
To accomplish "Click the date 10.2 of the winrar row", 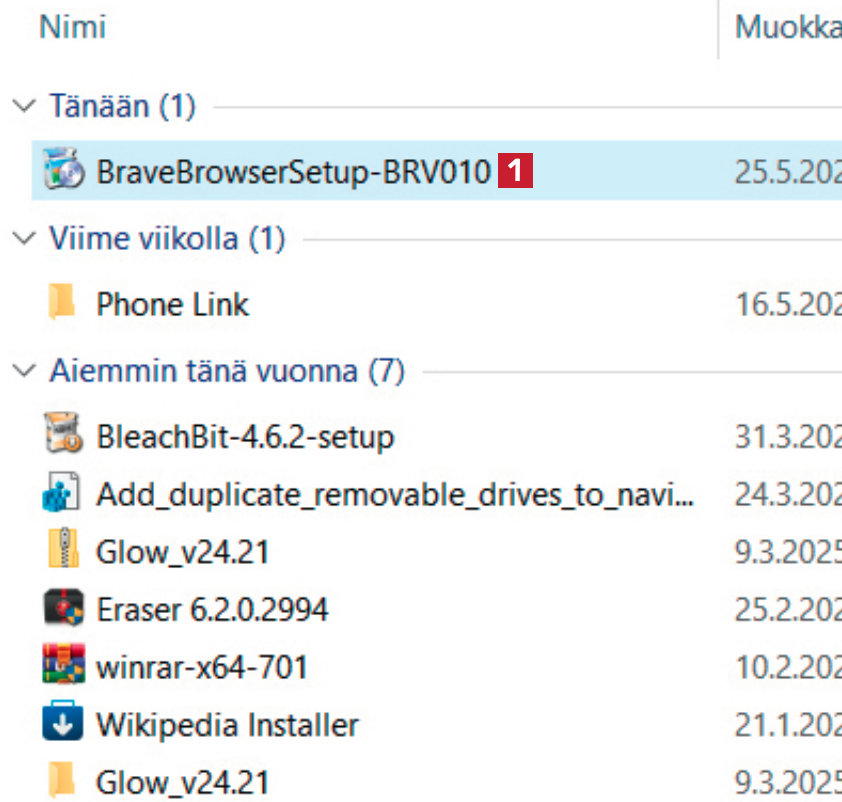I will 788,667.
